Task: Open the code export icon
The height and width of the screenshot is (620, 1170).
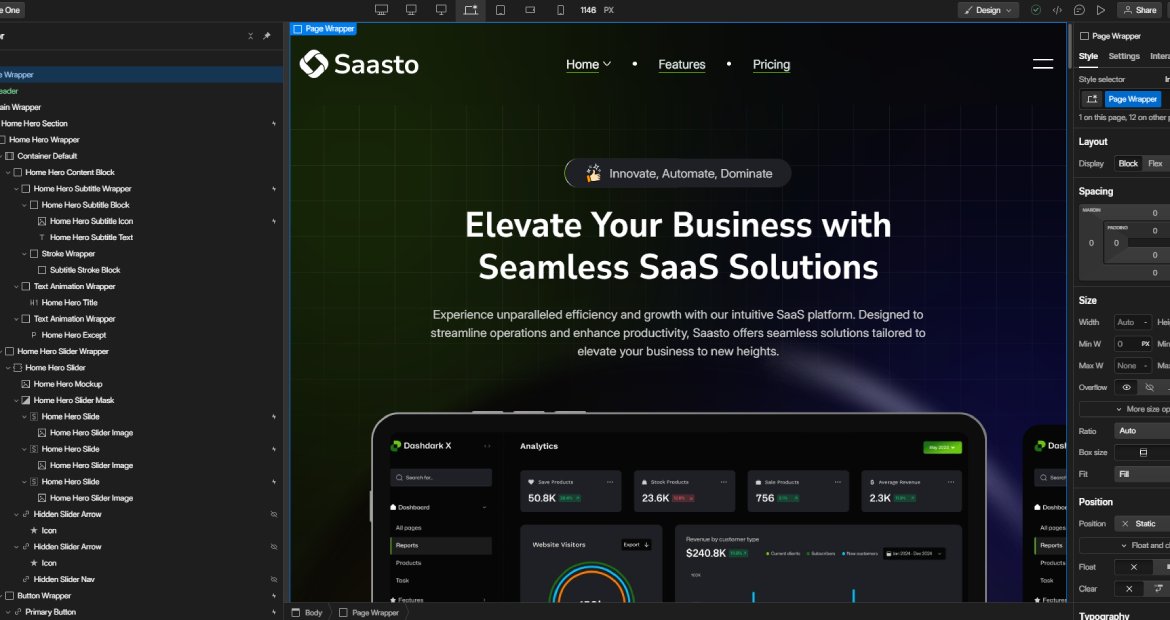Action: pyautogui.click(x=1057, y=10)
